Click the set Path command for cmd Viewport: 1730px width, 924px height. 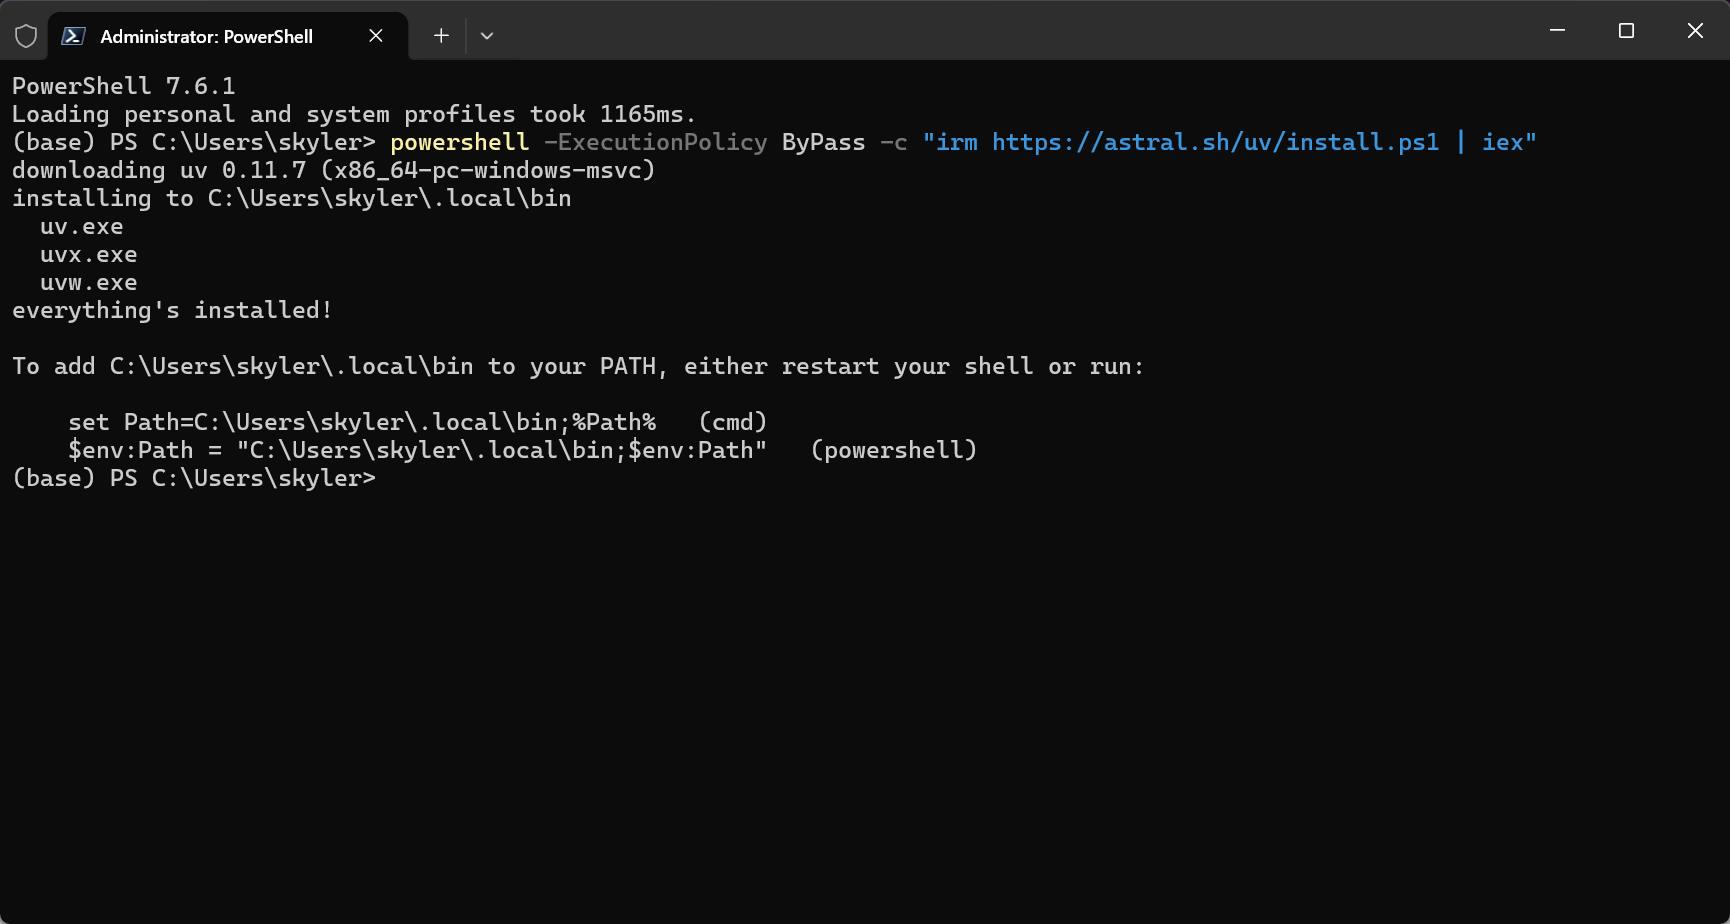click(x=362, y=423)
